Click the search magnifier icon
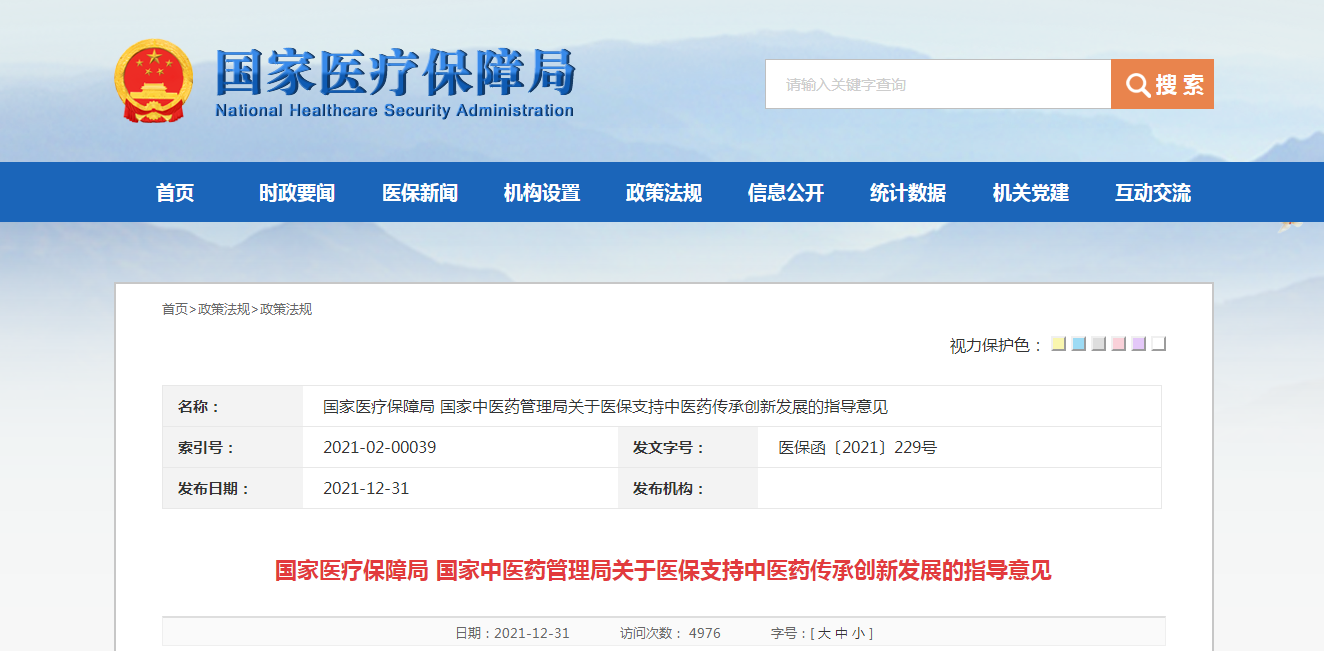 [x=1138, y=85]
